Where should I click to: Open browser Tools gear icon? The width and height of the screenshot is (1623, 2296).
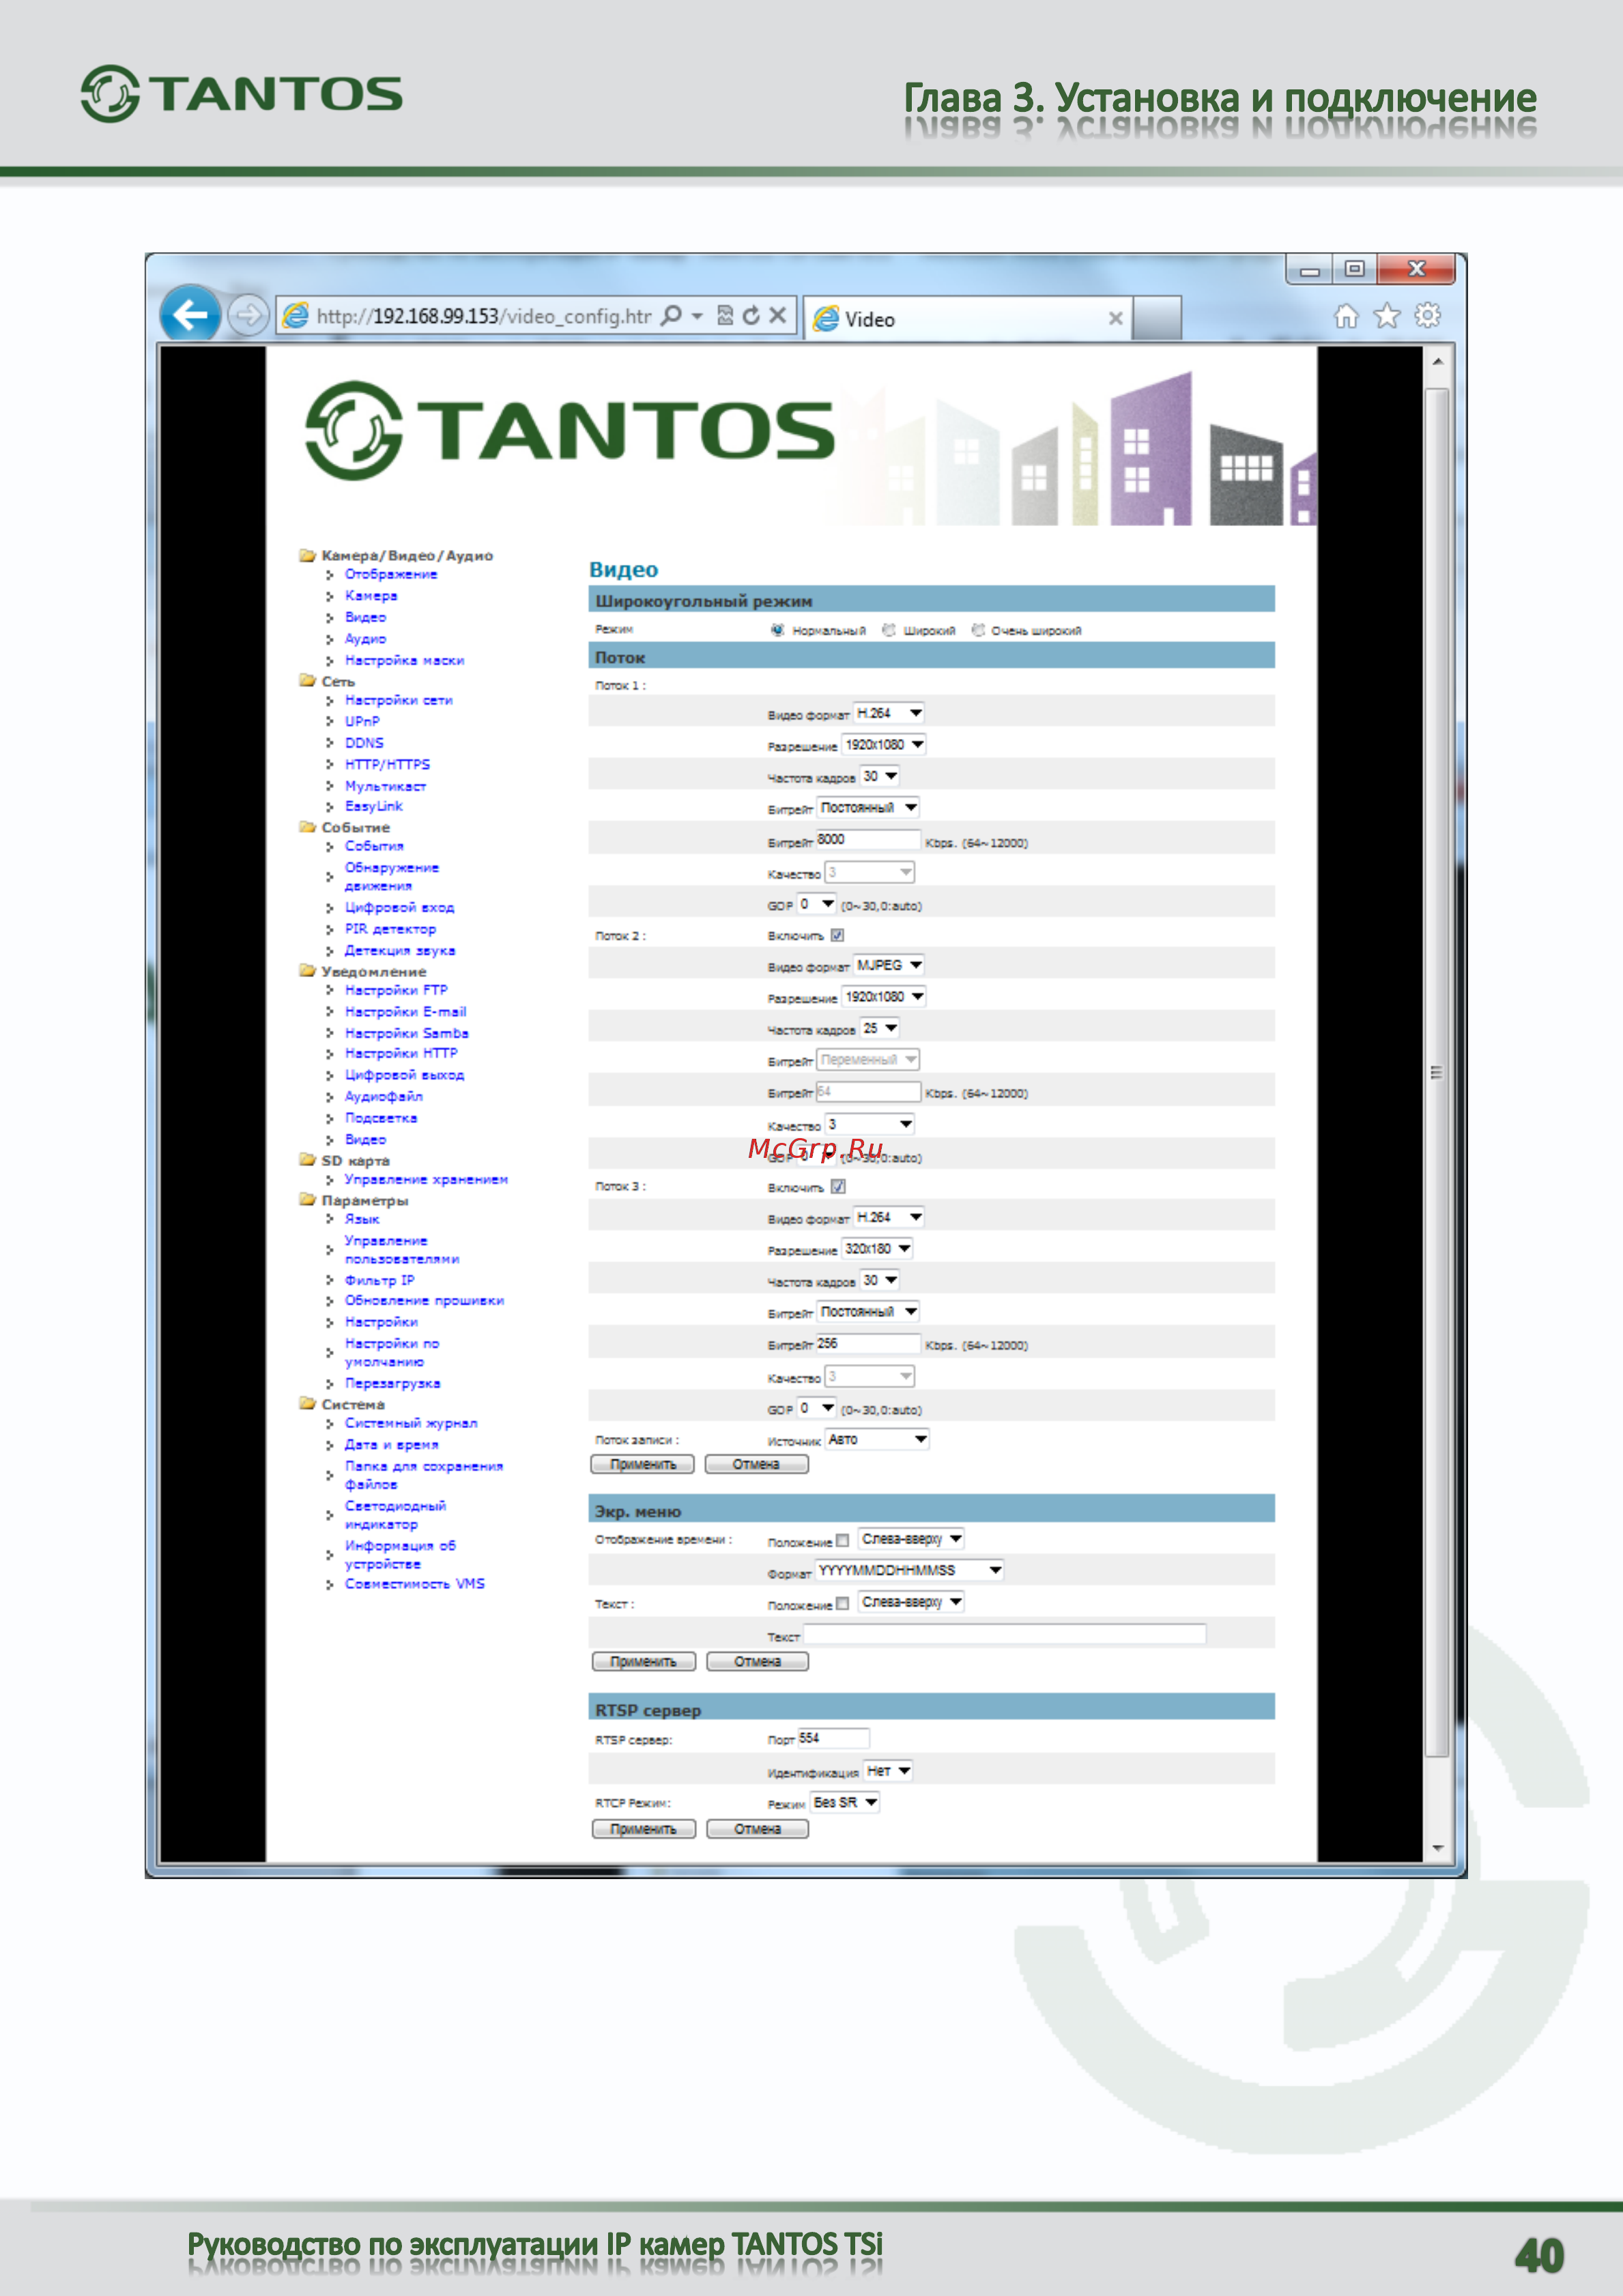[1428, 316]
